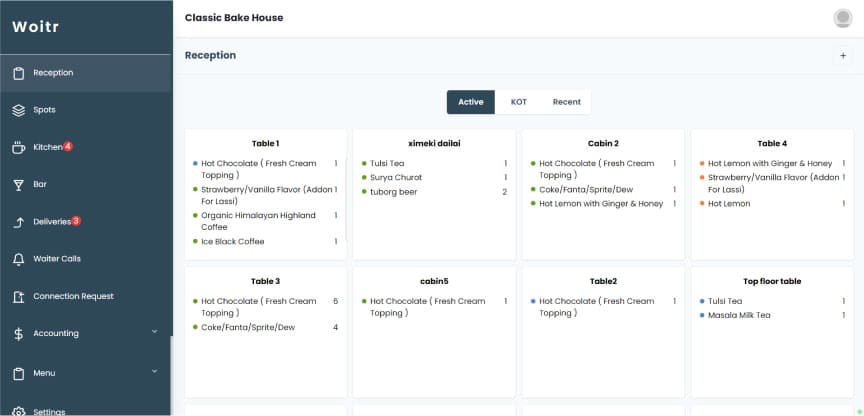
Task: Open Spots via the layers icon
Action: click(18, 110)
